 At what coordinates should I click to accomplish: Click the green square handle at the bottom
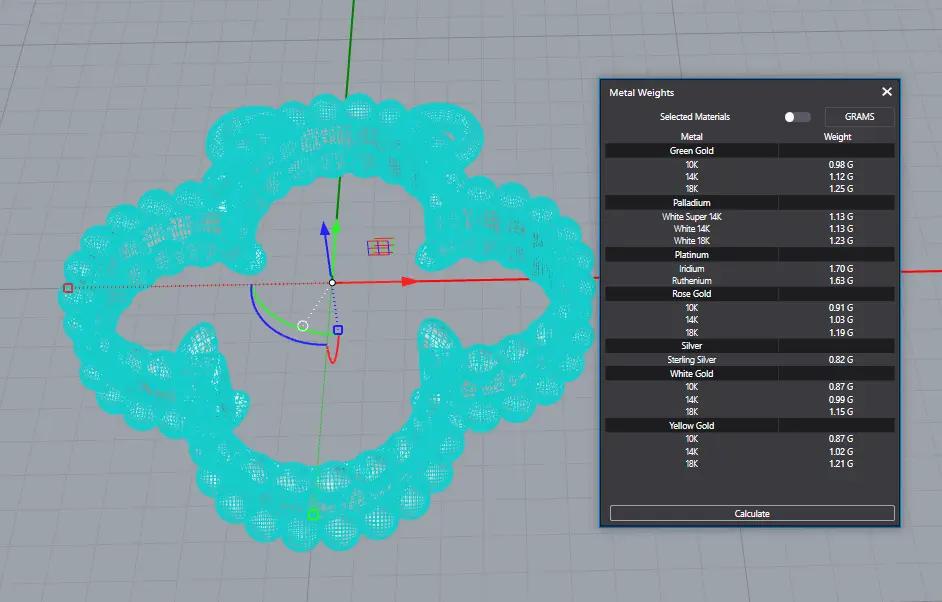click(313, 514)
